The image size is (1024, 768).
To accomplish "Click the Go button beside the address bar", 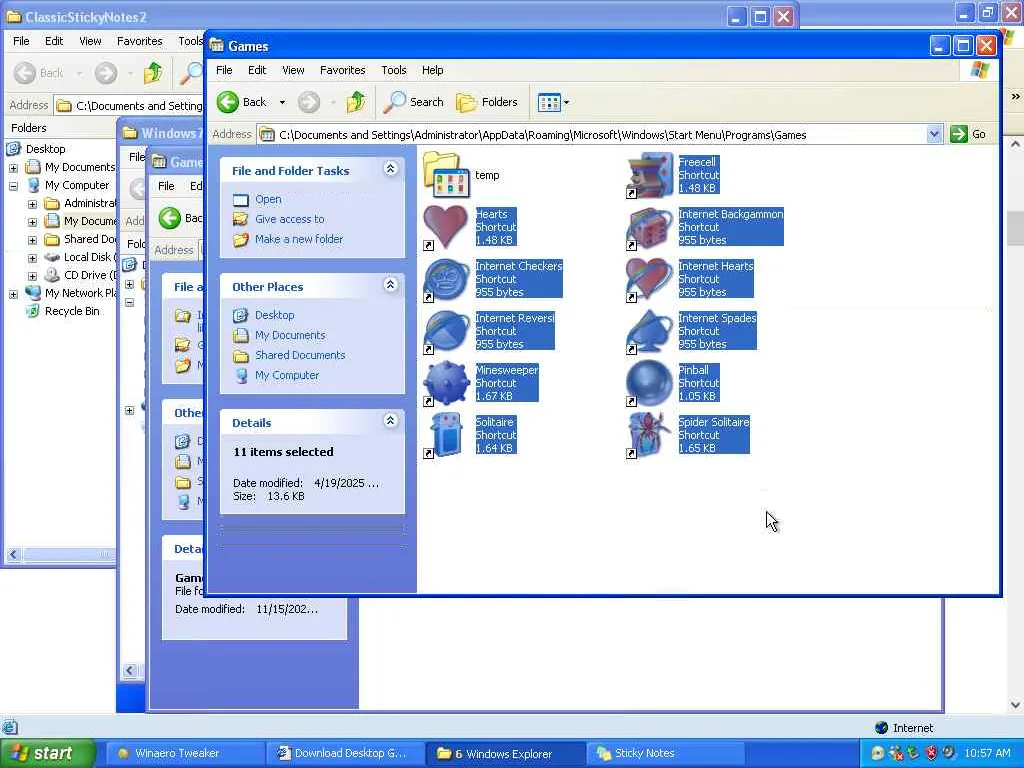I will pyautogui.click(x=968, y=135).
